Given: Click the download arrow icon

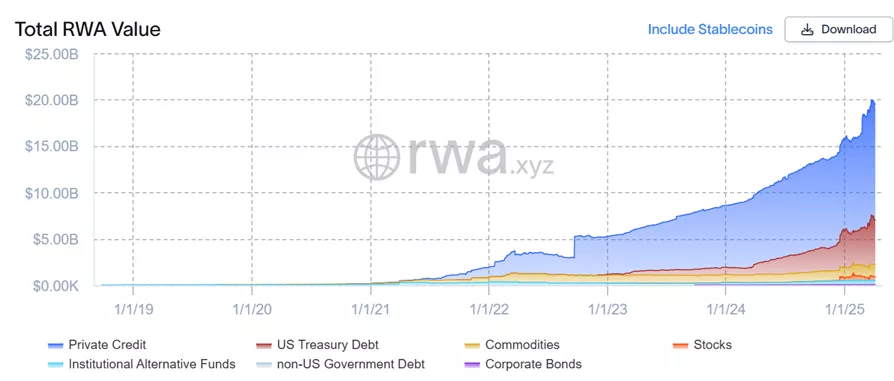Looking at the screenshot, I should coord(807,30).
